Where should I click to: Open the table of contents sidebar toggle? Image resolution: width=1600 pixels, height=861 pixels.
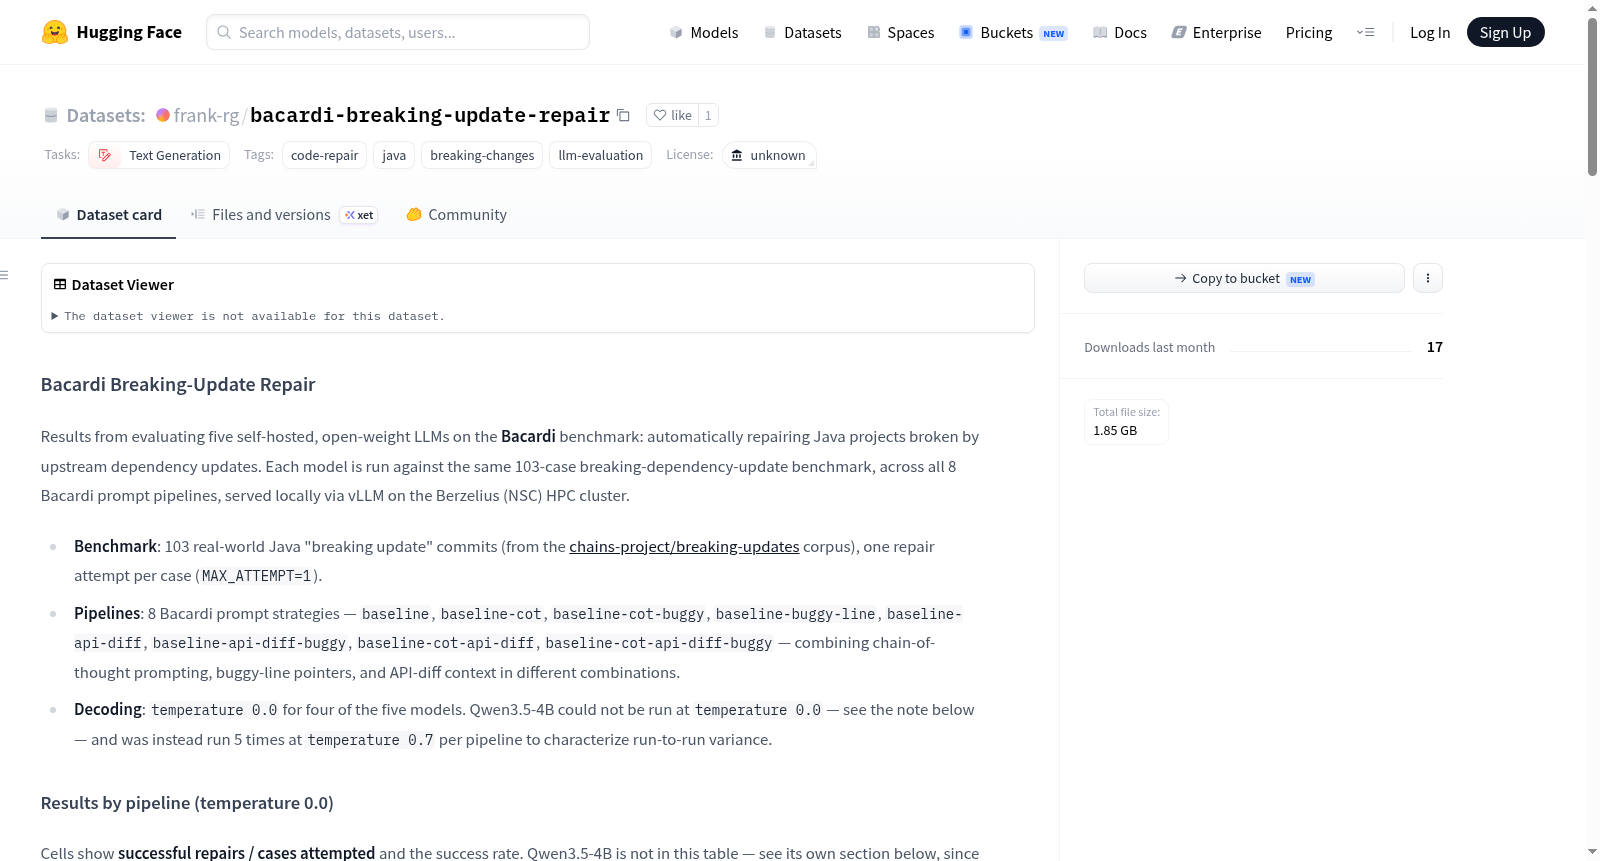pyautogui.click(x=5, y=275)
